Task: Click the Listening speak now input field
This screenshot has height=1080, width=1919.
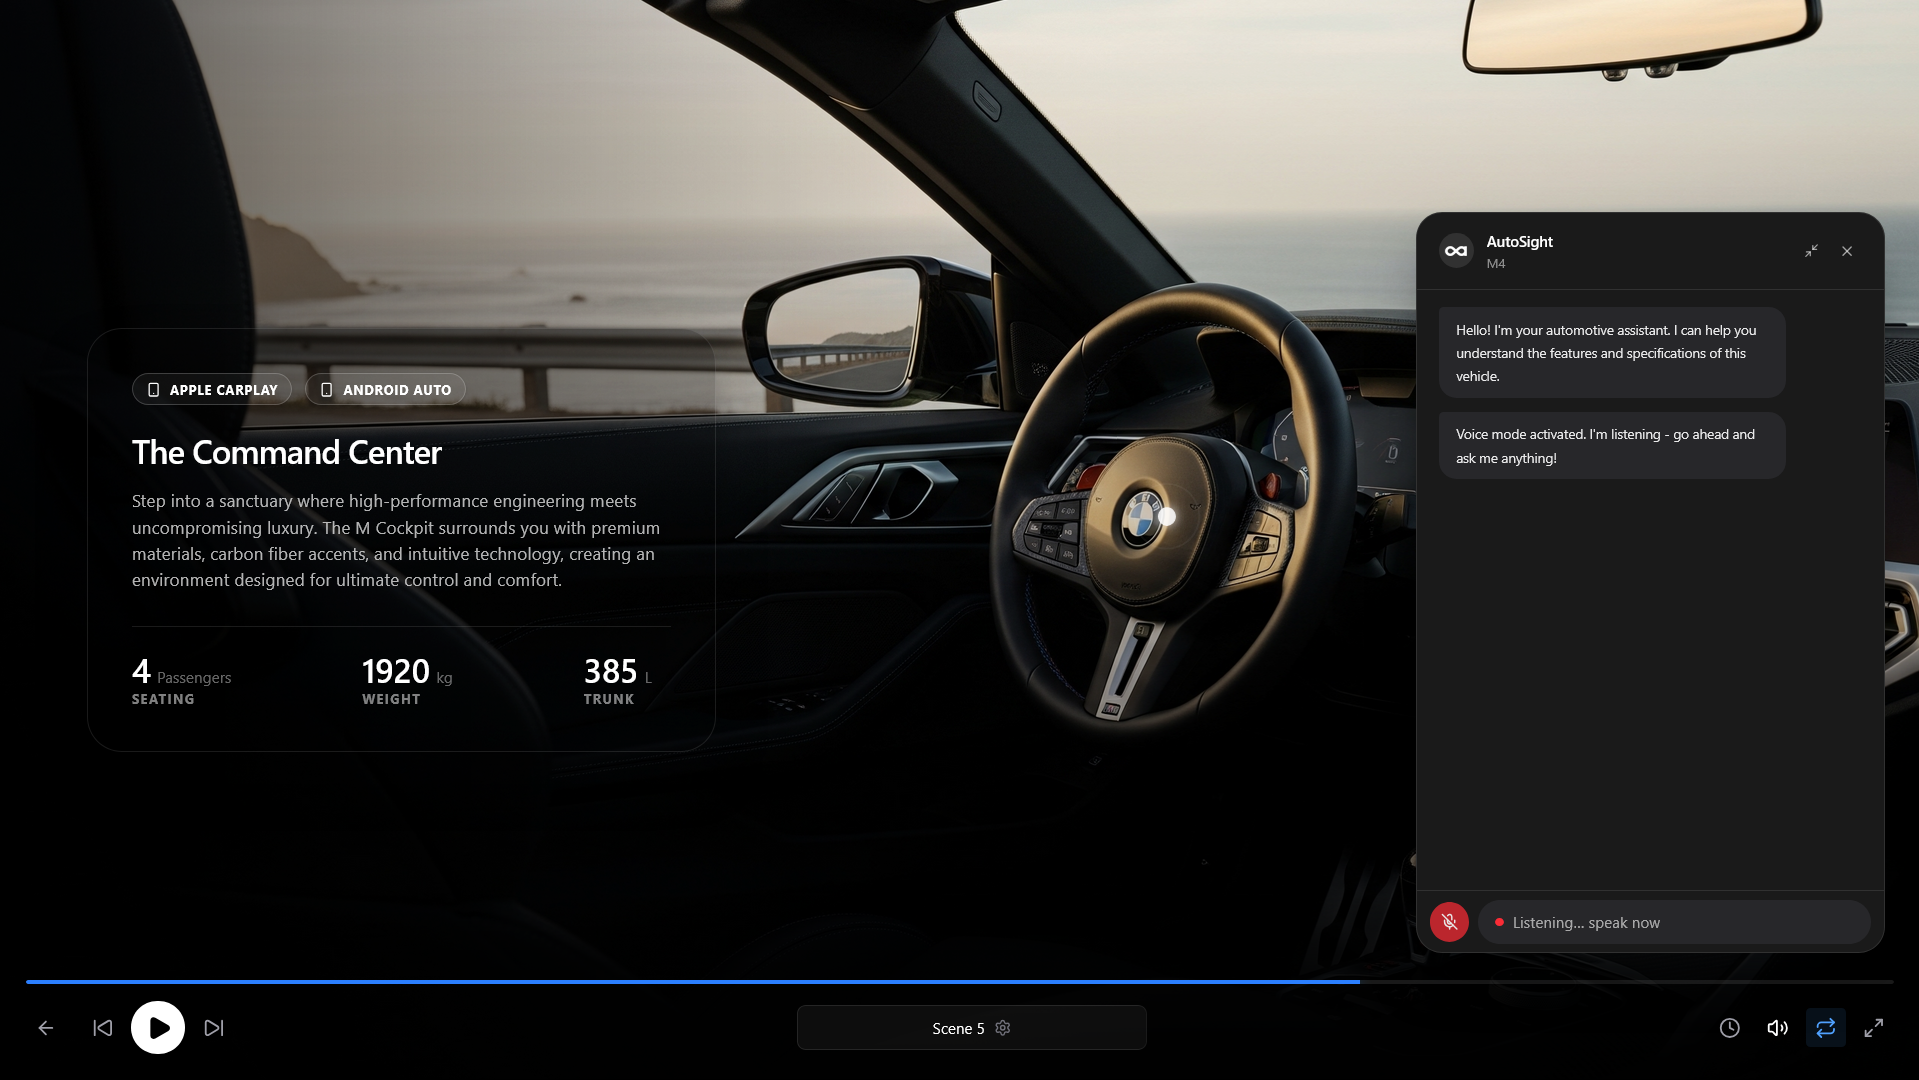Action: 1674,922
